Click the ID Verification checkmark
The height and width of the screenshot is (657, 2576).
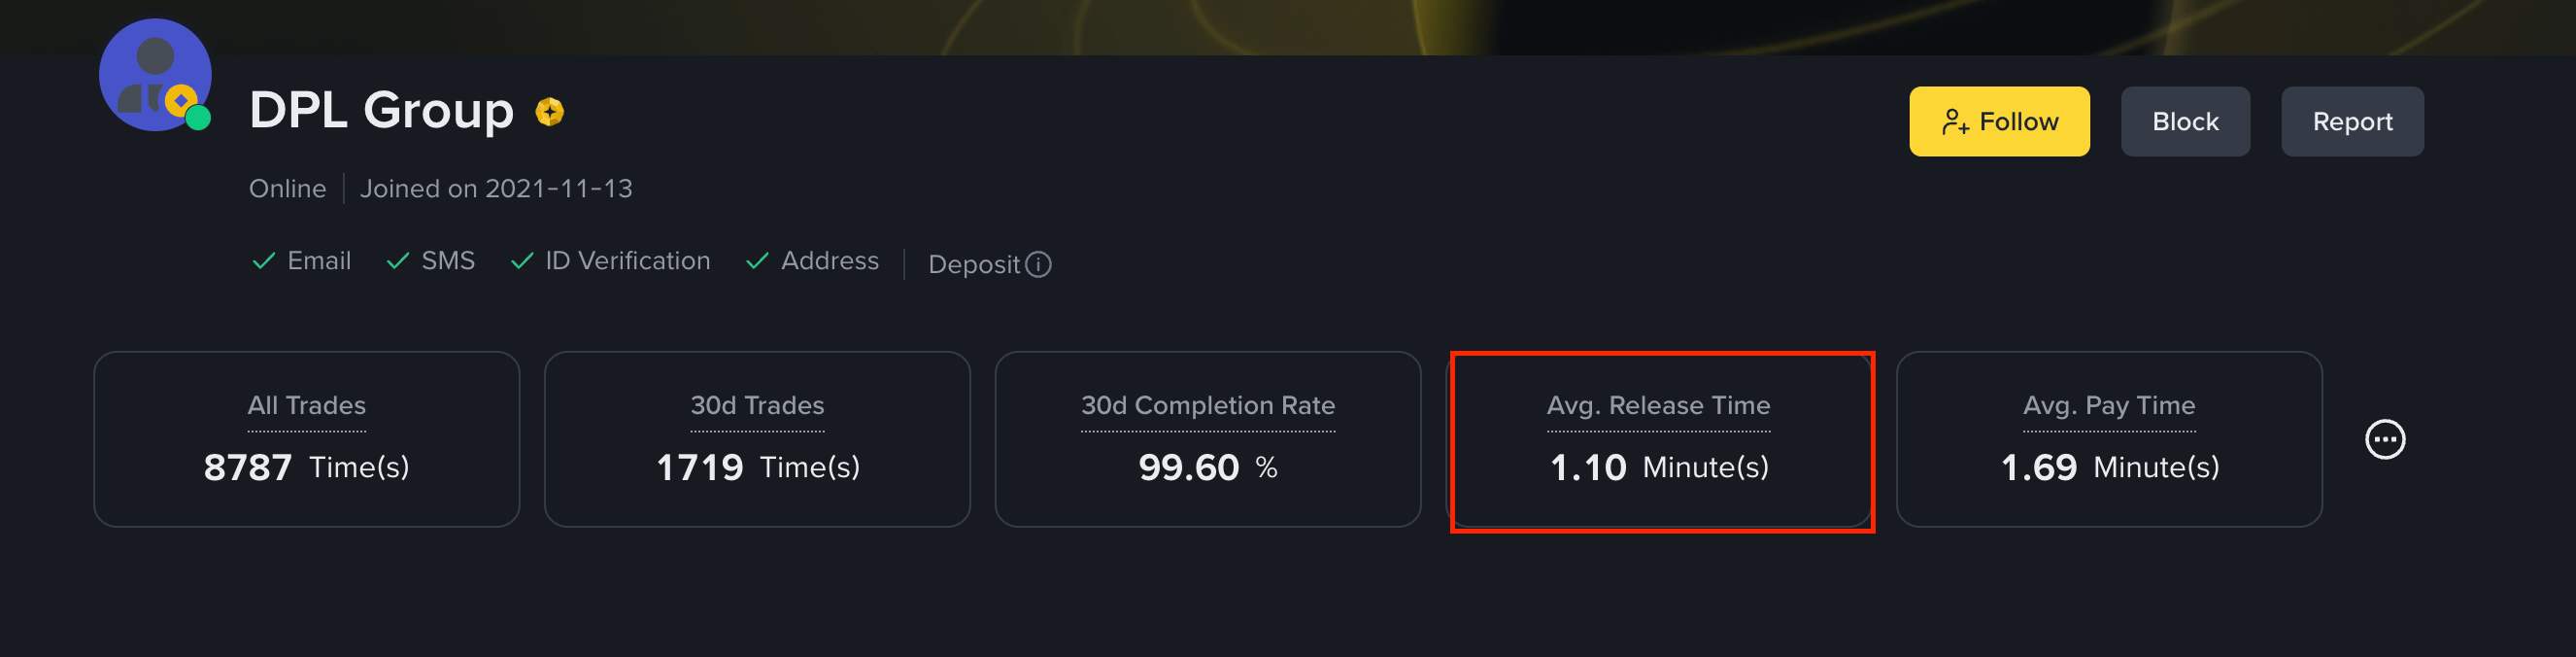click(522, 261)
